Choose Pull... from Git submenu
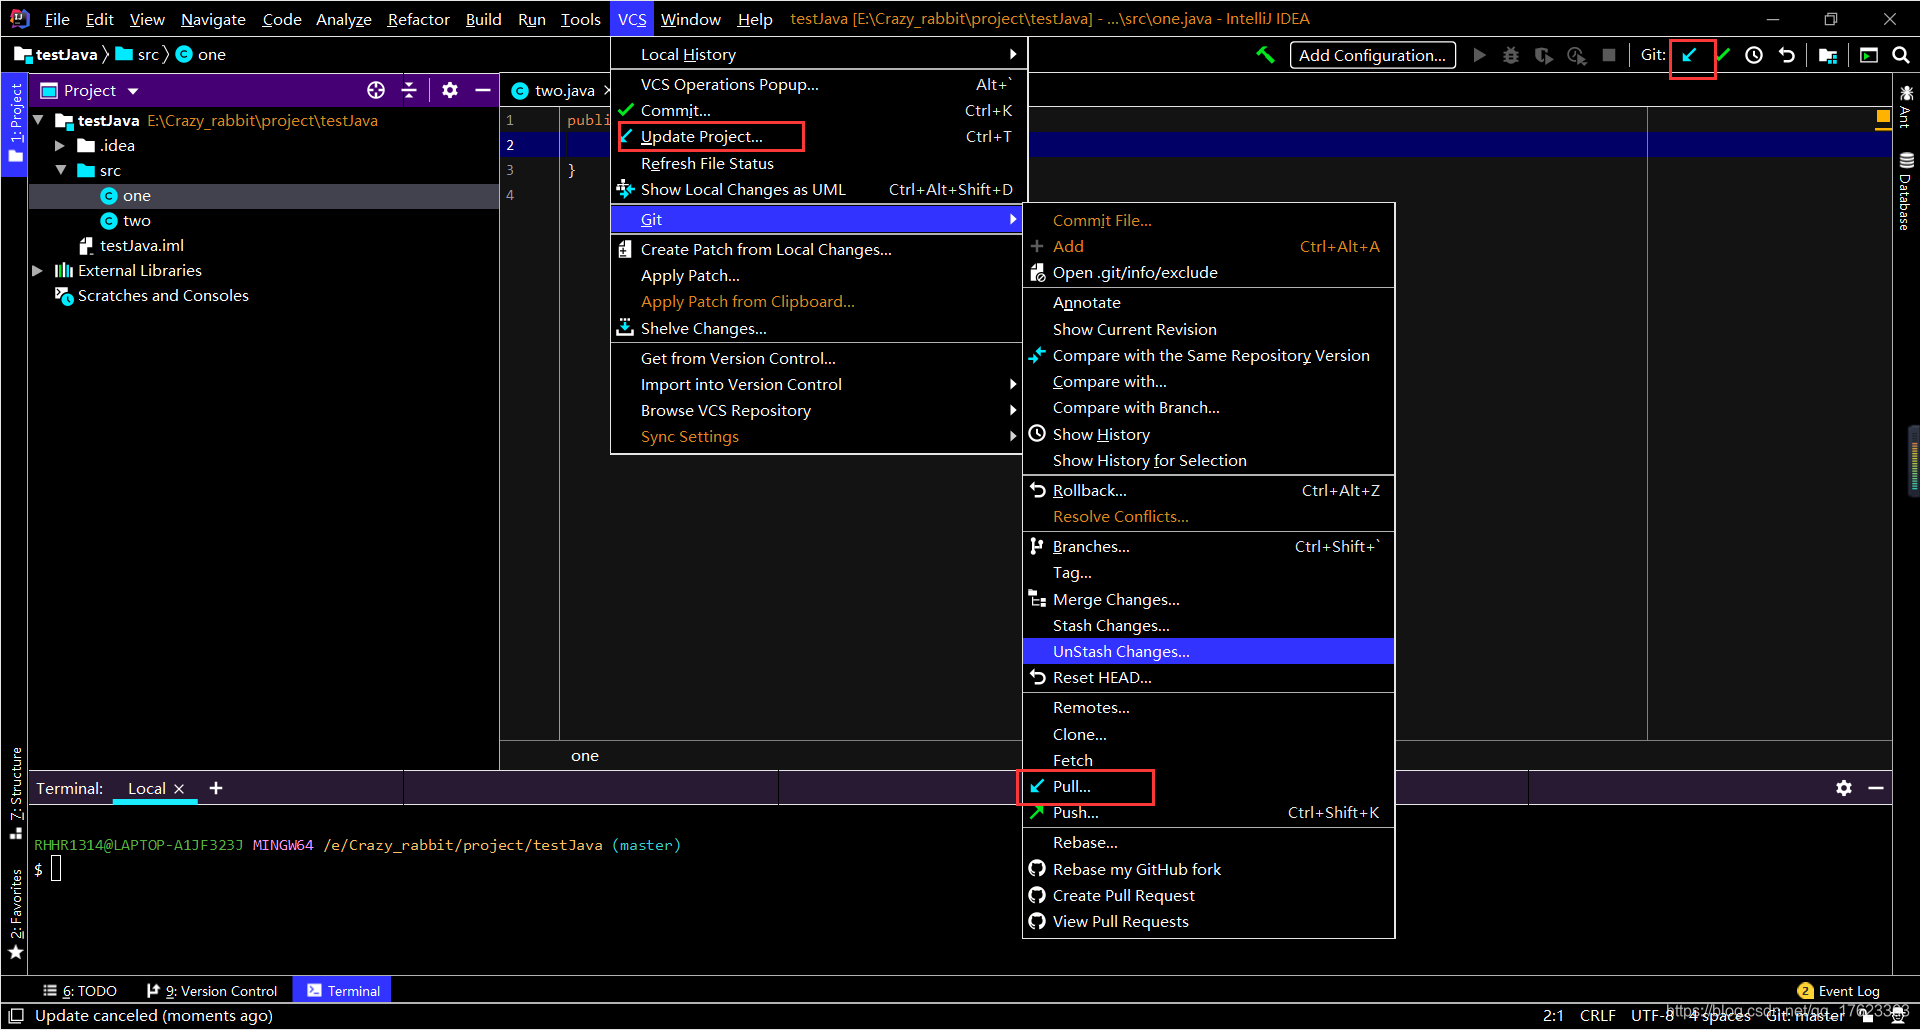Screen dimensions: 1920x1030 (1208, 786)
